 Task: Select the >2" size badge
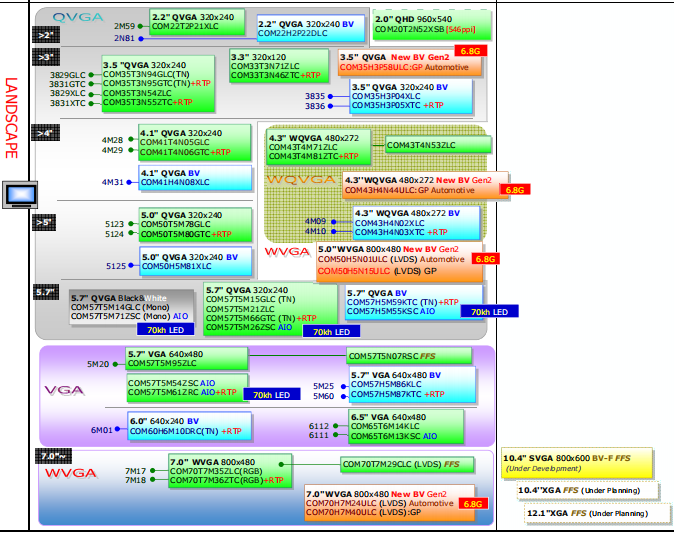click(x=46, y=35)
